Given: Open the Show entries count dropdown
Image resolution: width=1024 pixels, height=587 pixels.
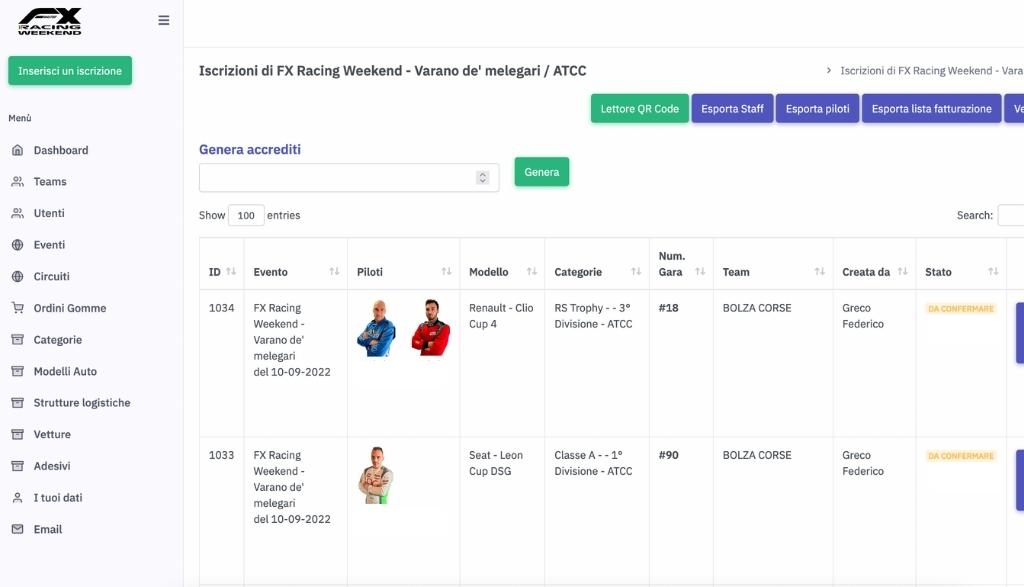Looking at the screenshot, I should coord(246,215).
